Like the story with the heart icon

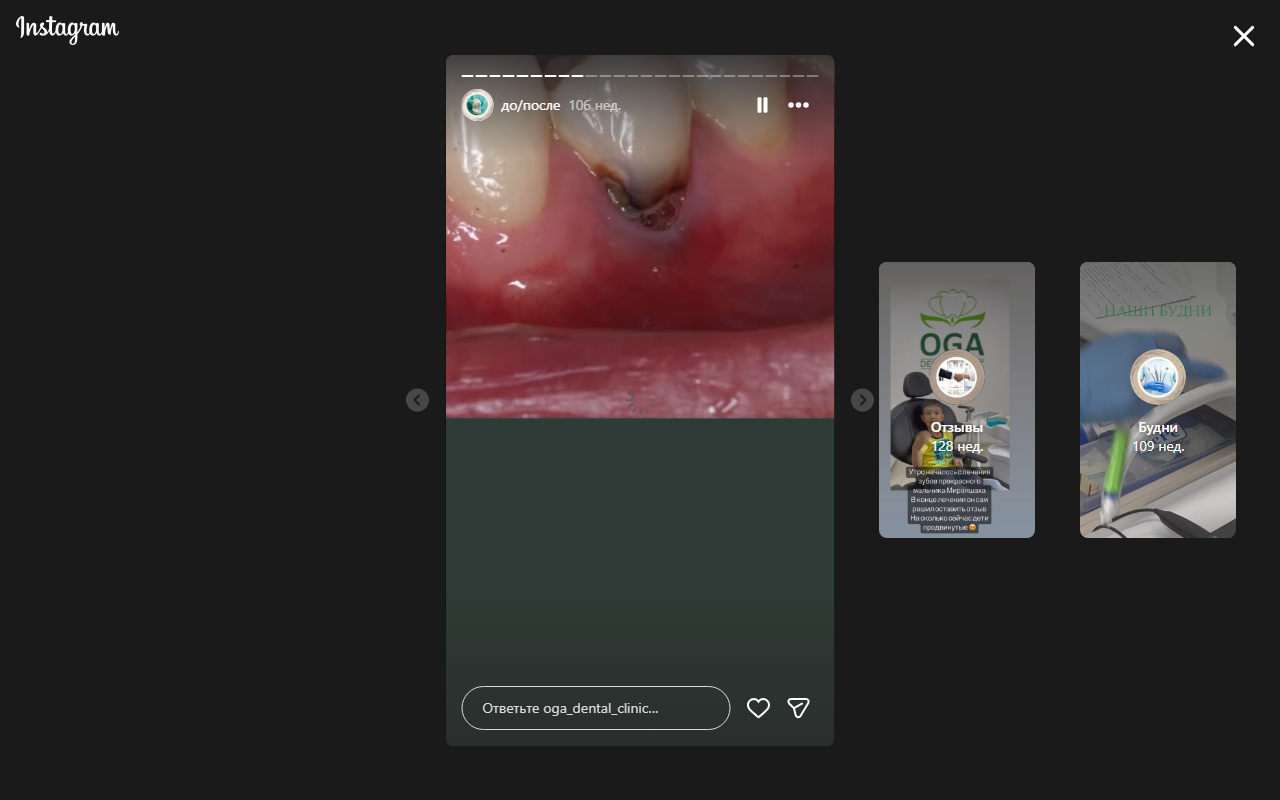coord(758,708)
